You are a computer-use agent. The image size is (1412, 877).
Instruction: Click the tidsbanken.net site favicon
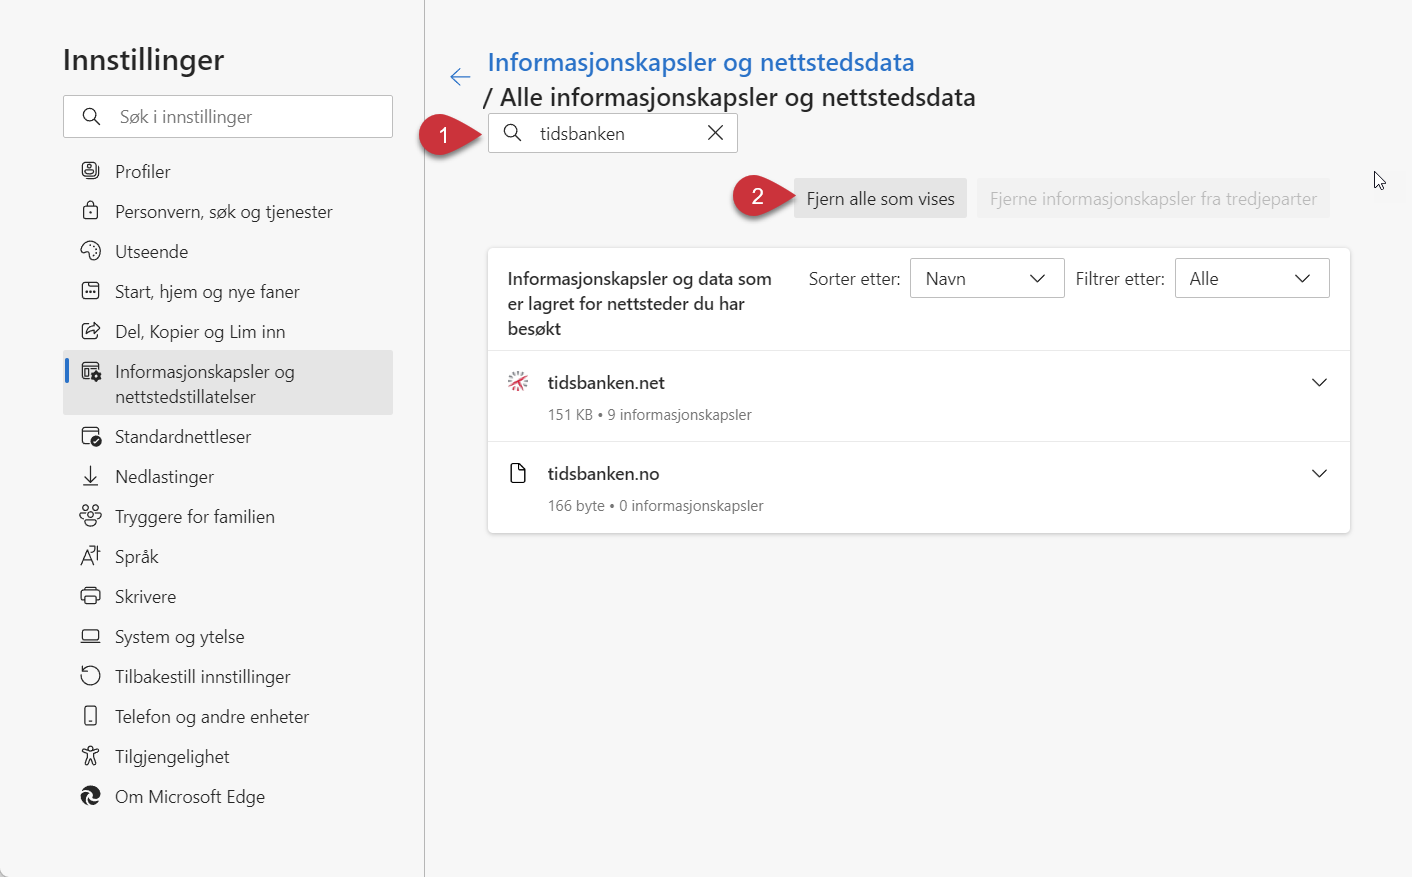[x=518, y=381]
